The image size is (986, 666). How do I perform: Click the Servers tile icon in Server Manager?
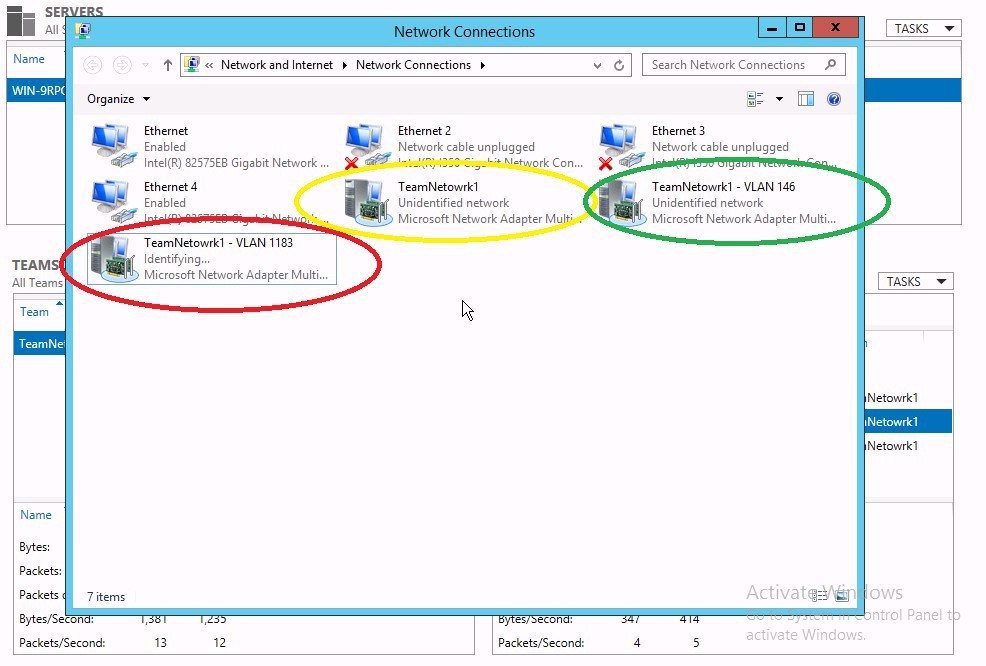coord(21,20)
